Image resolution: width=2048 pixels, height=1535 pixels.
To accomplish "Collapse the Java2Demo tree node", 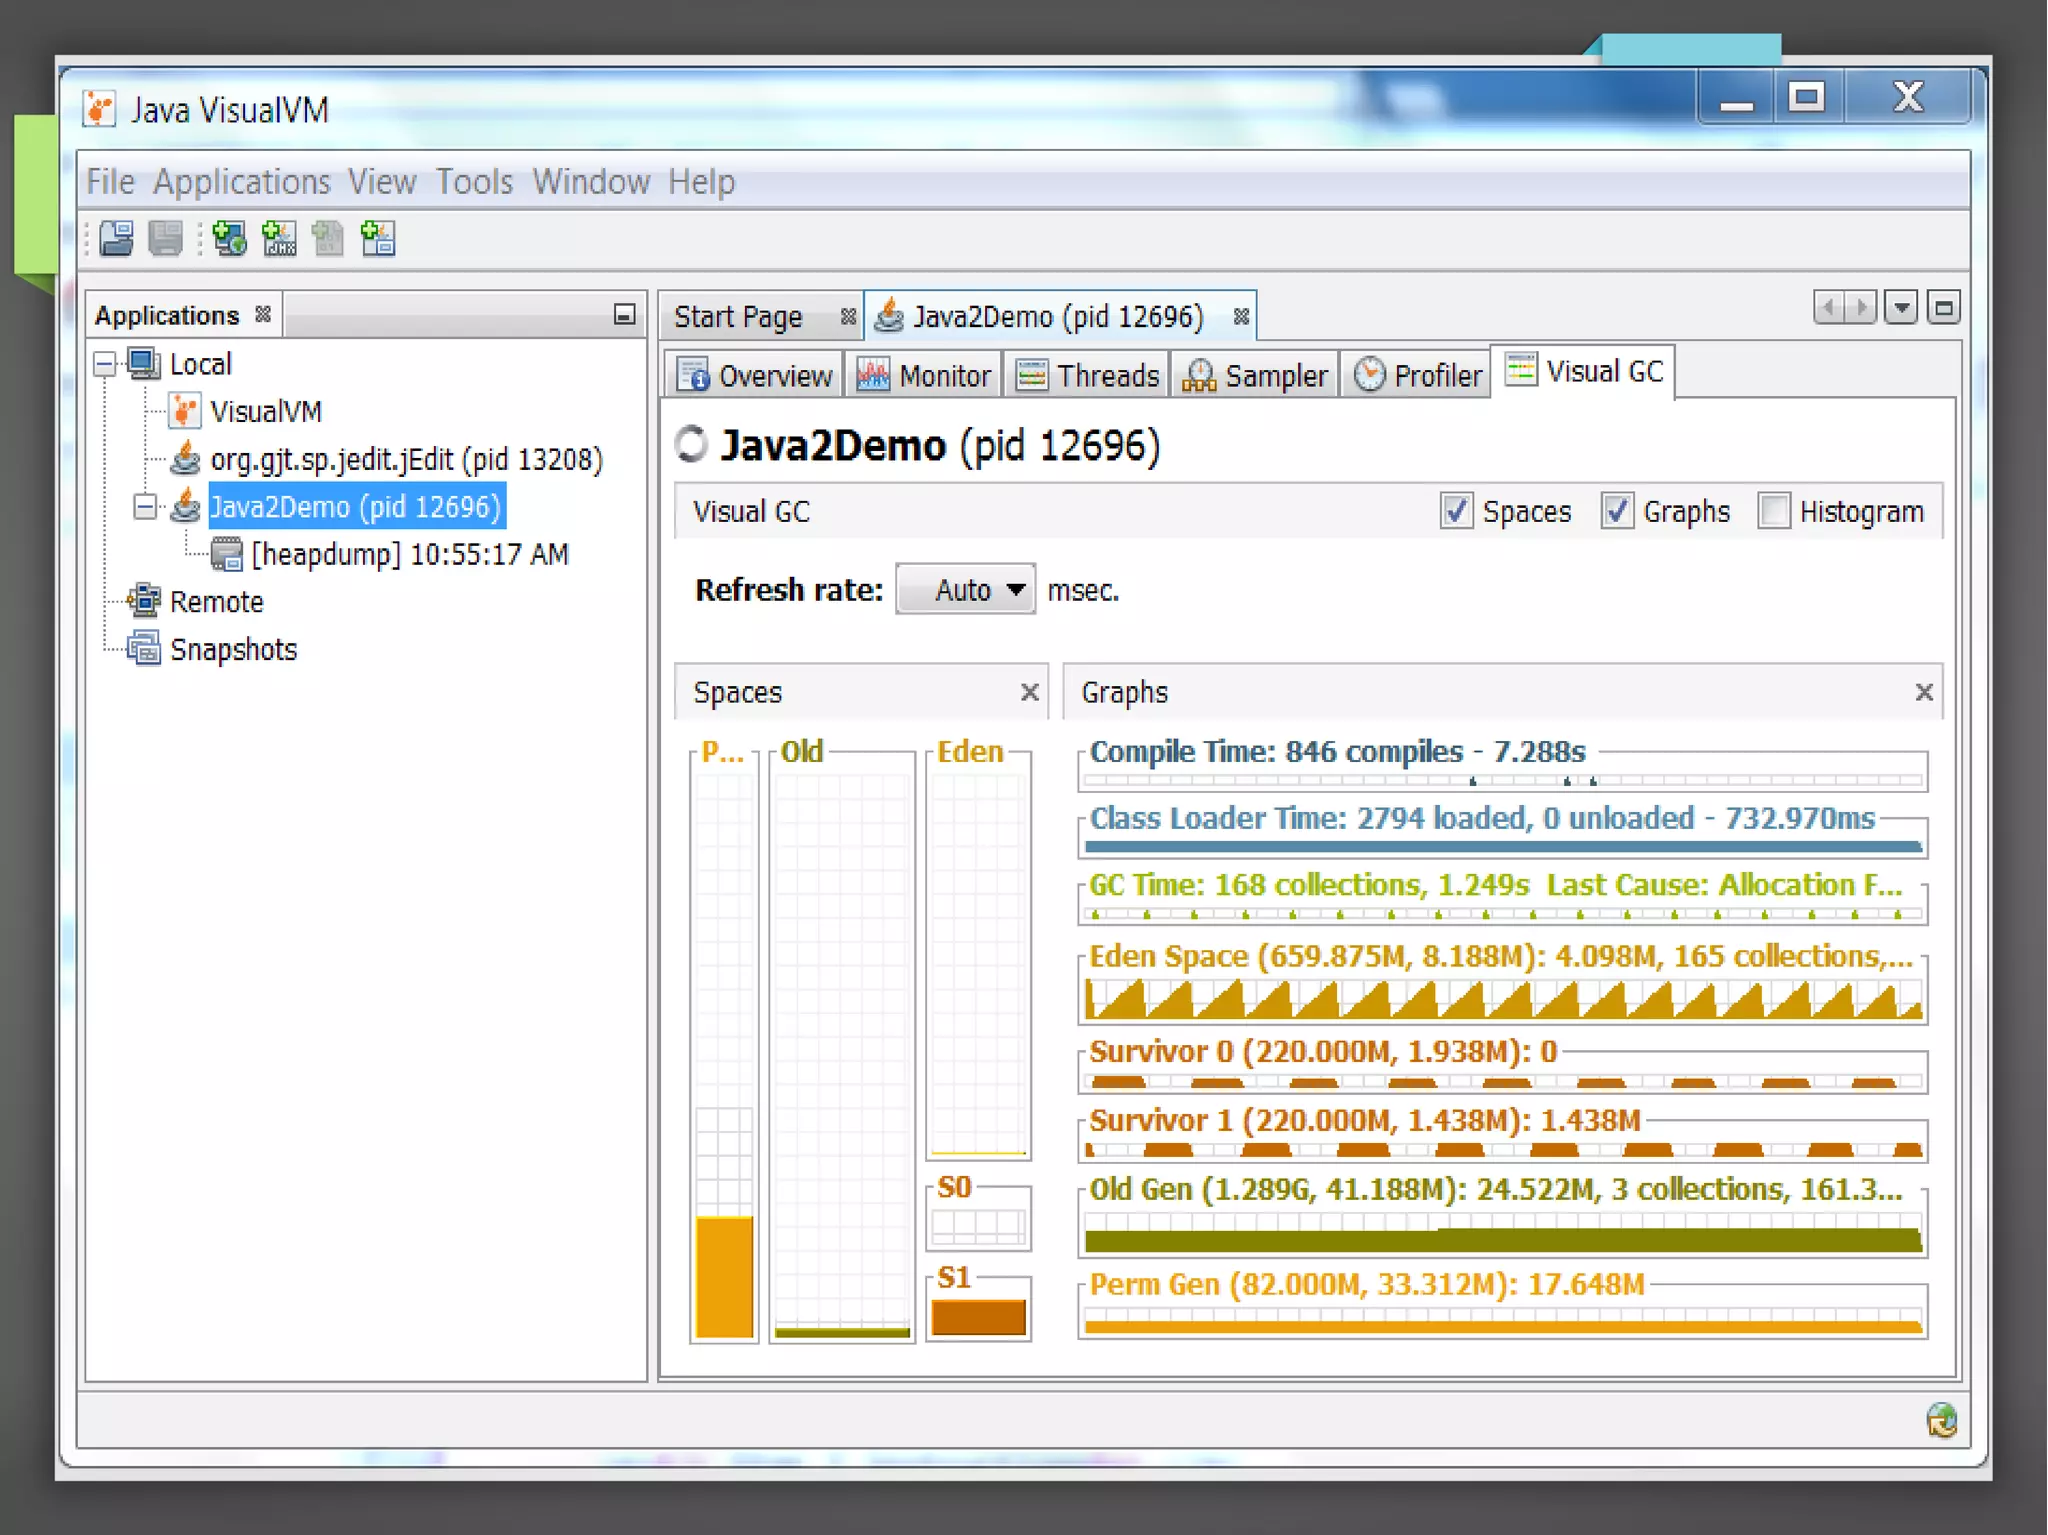I will click(145, 507).
